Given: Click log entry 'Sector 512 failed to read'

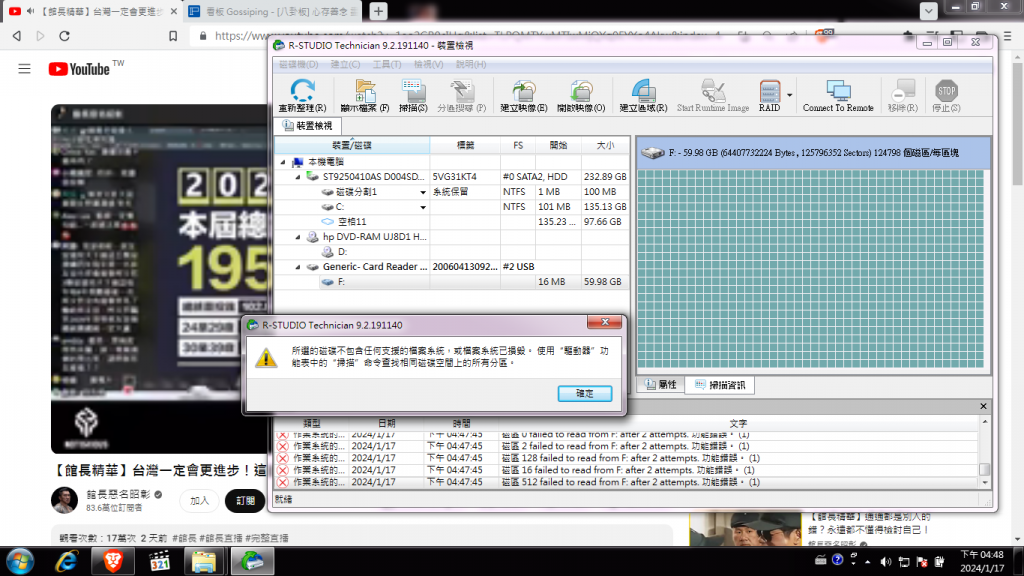Looking at the screenshot, I should pyautogui.click(x=627, y=482).
